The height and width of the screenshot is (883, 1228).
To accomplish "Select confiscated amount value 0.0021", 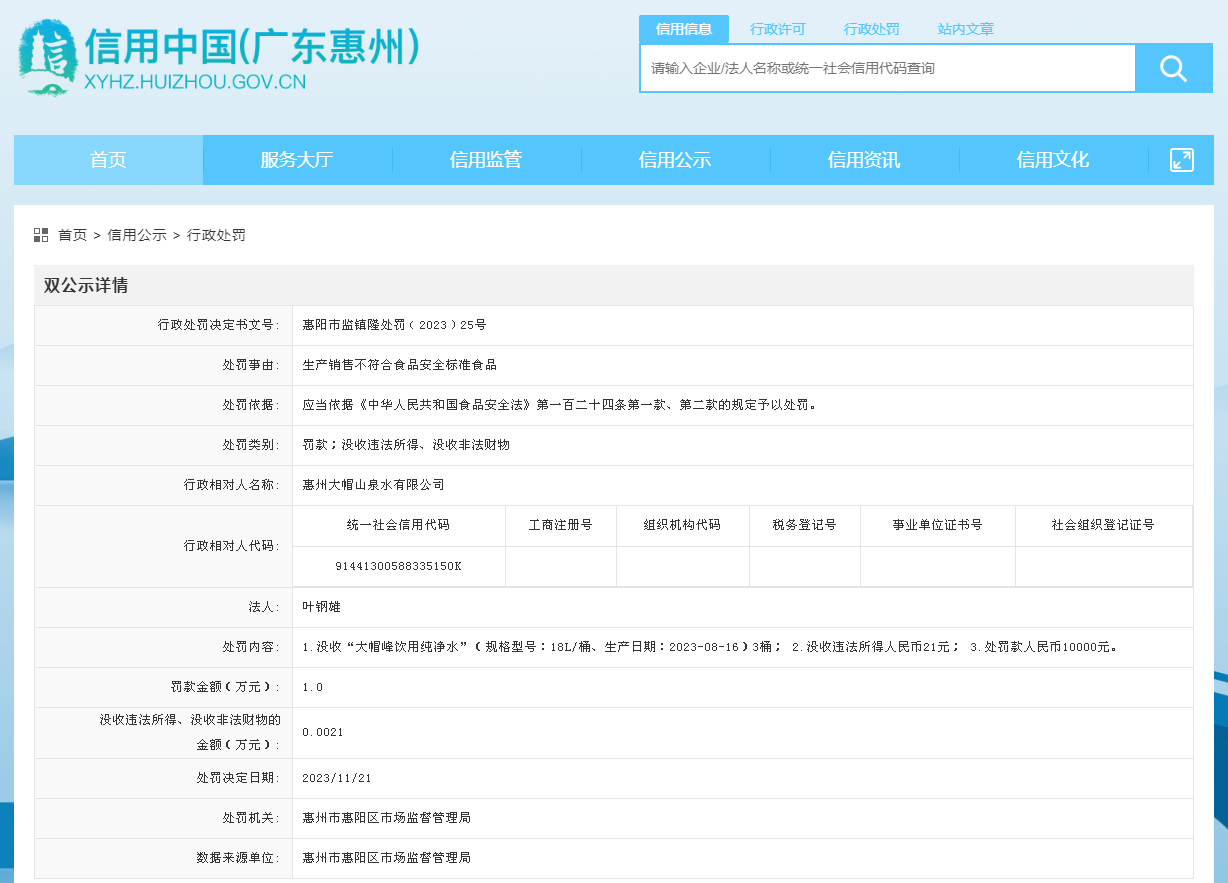I will [322, 732].
